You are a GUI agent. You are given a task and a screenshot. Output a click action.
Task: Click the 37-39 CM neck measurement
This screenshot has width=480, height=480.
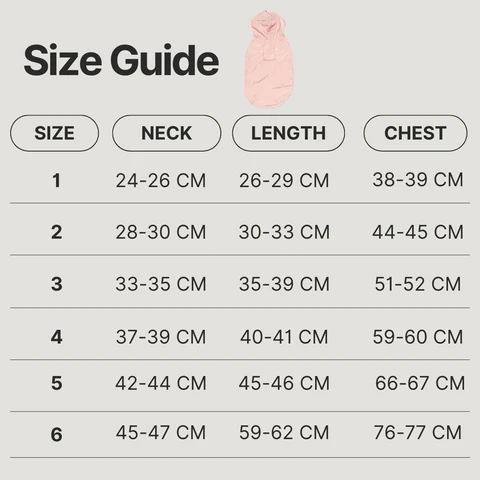coord(161,337)
